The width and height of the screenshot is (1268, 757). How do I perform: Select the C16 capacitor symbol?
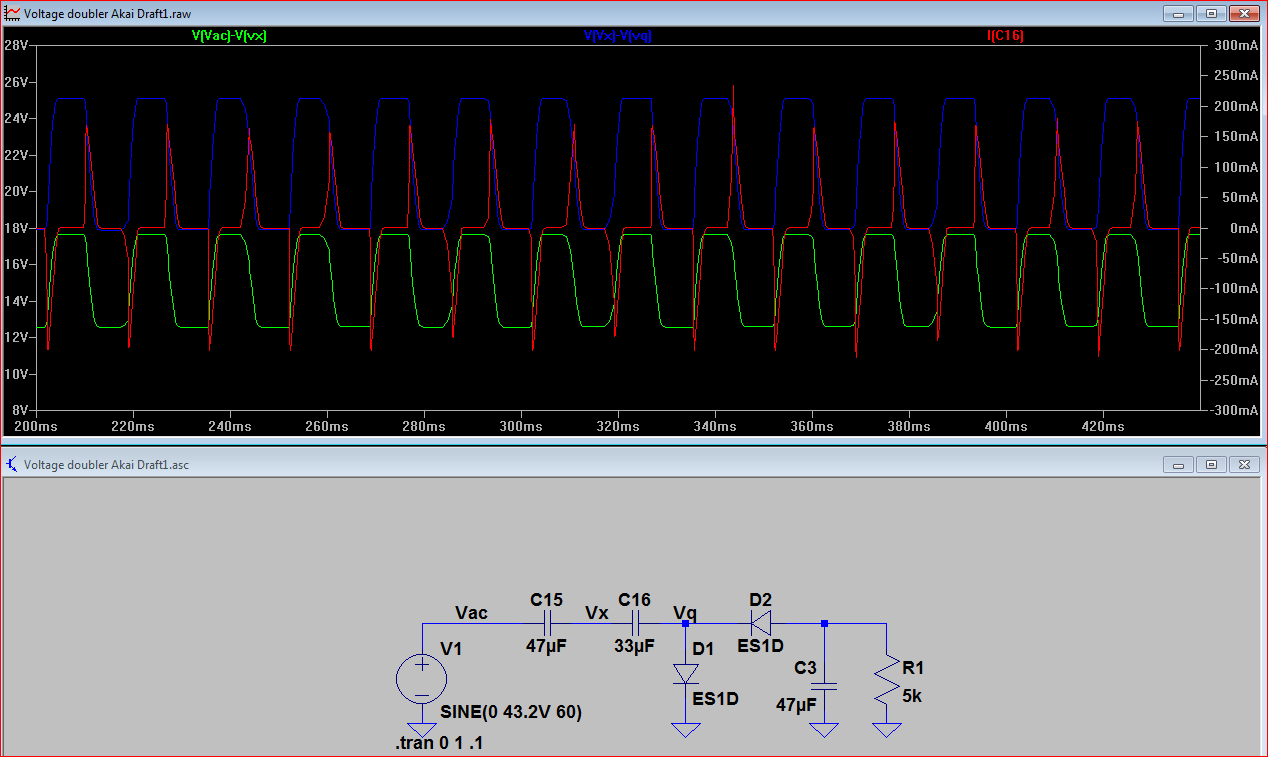click(635, 623)
